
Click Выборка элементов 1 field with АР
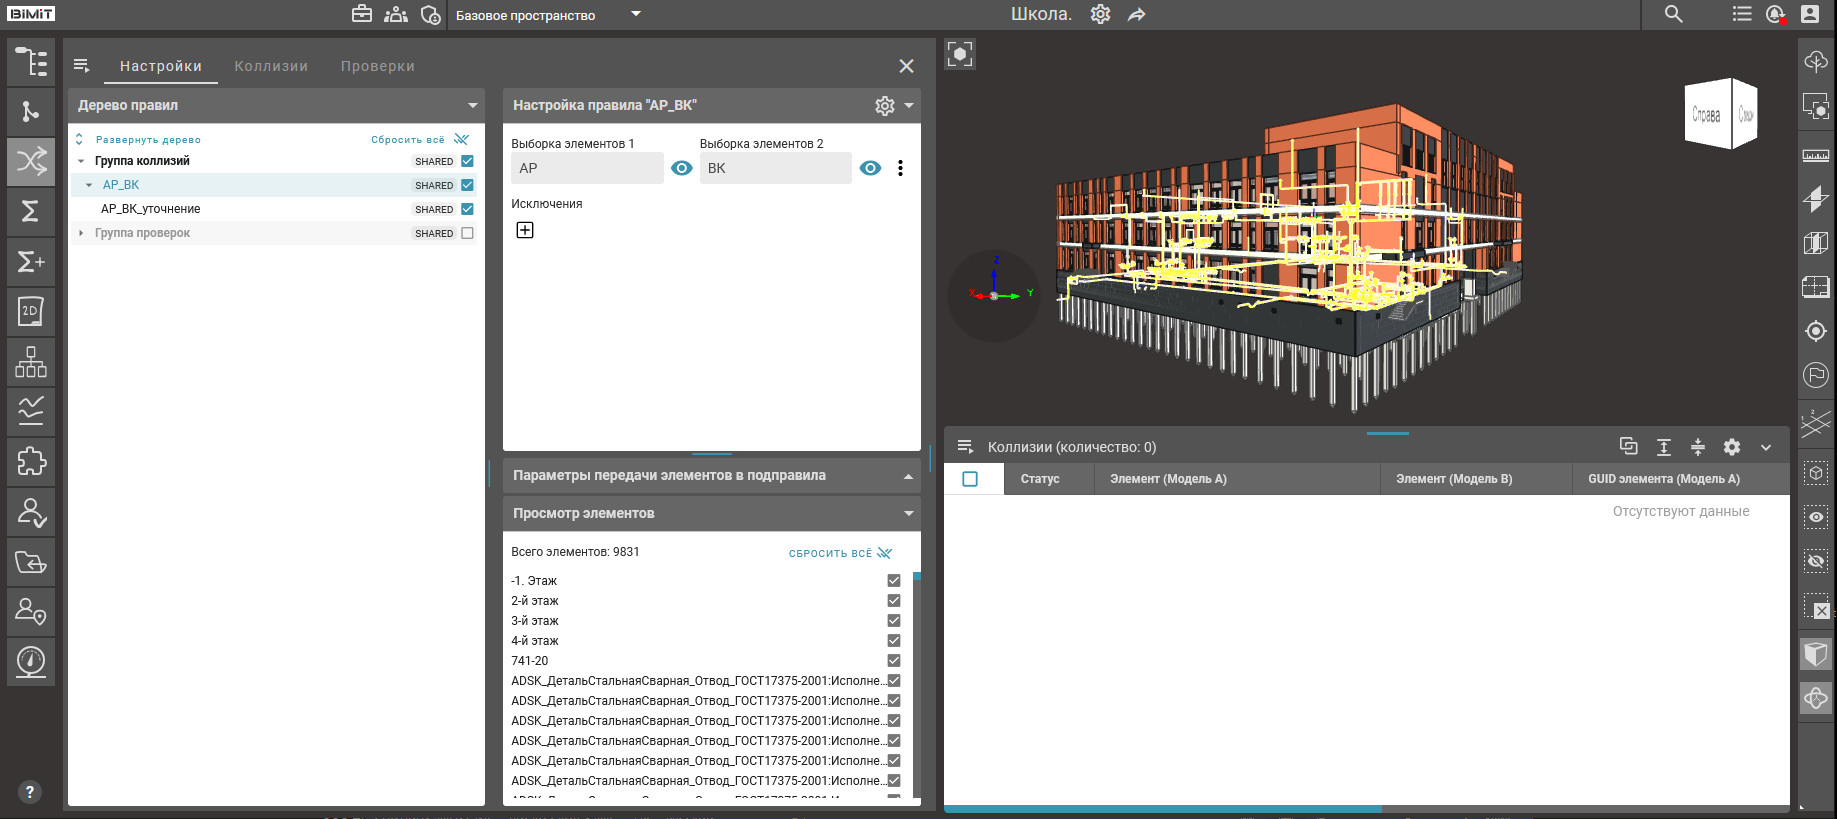[586, 168]
